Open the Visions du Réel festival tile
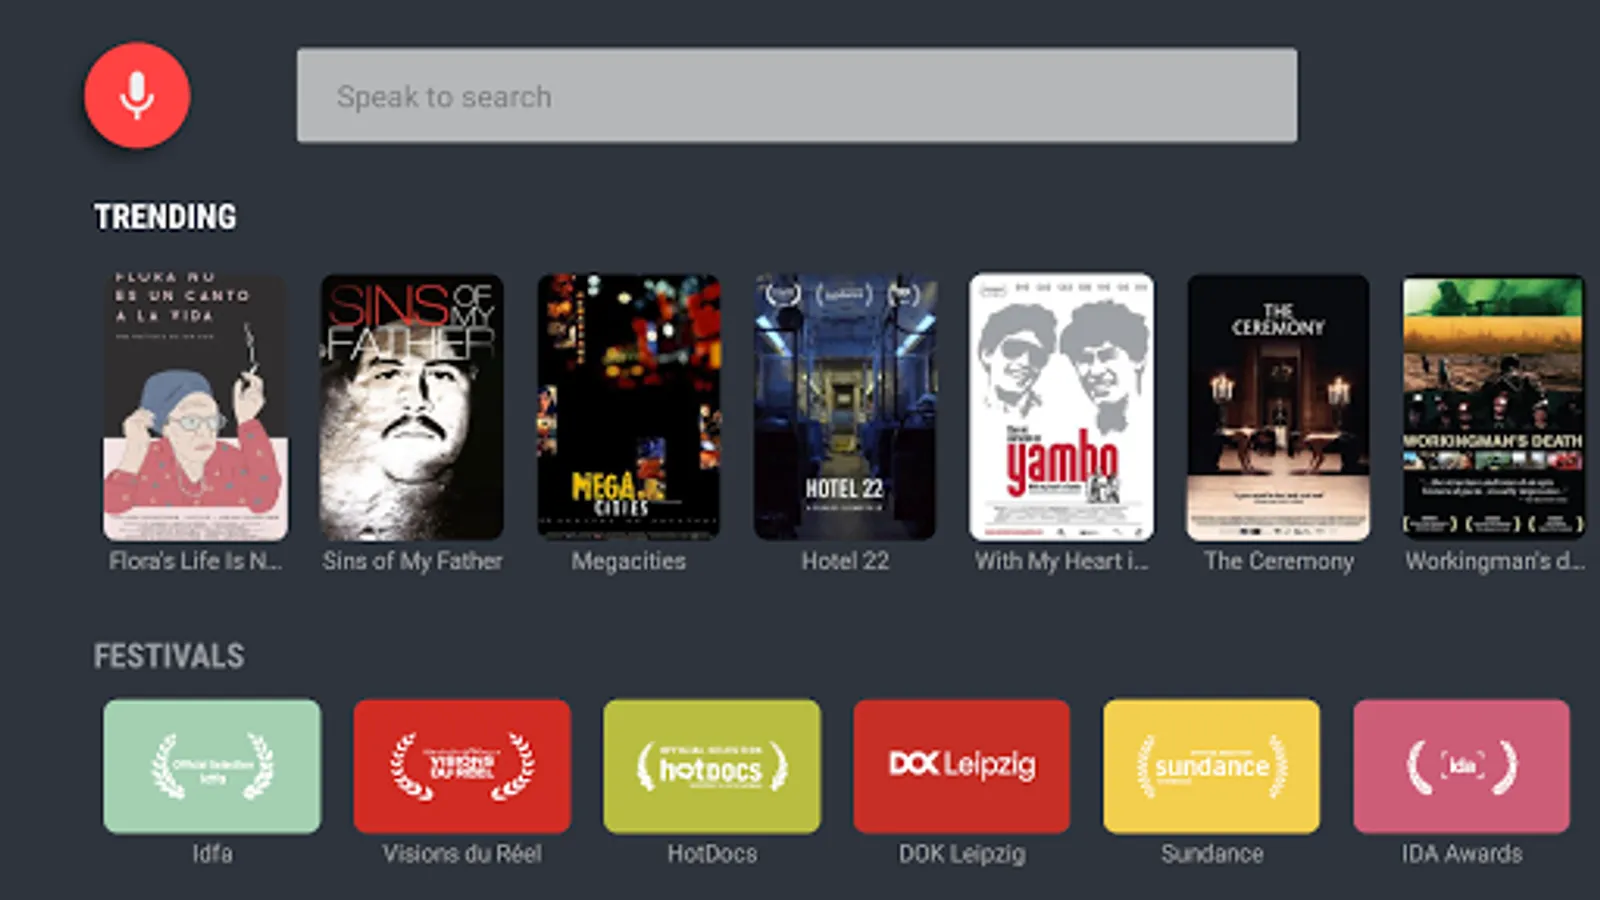Screen dimensions: 1600x900 pos(462,766)
